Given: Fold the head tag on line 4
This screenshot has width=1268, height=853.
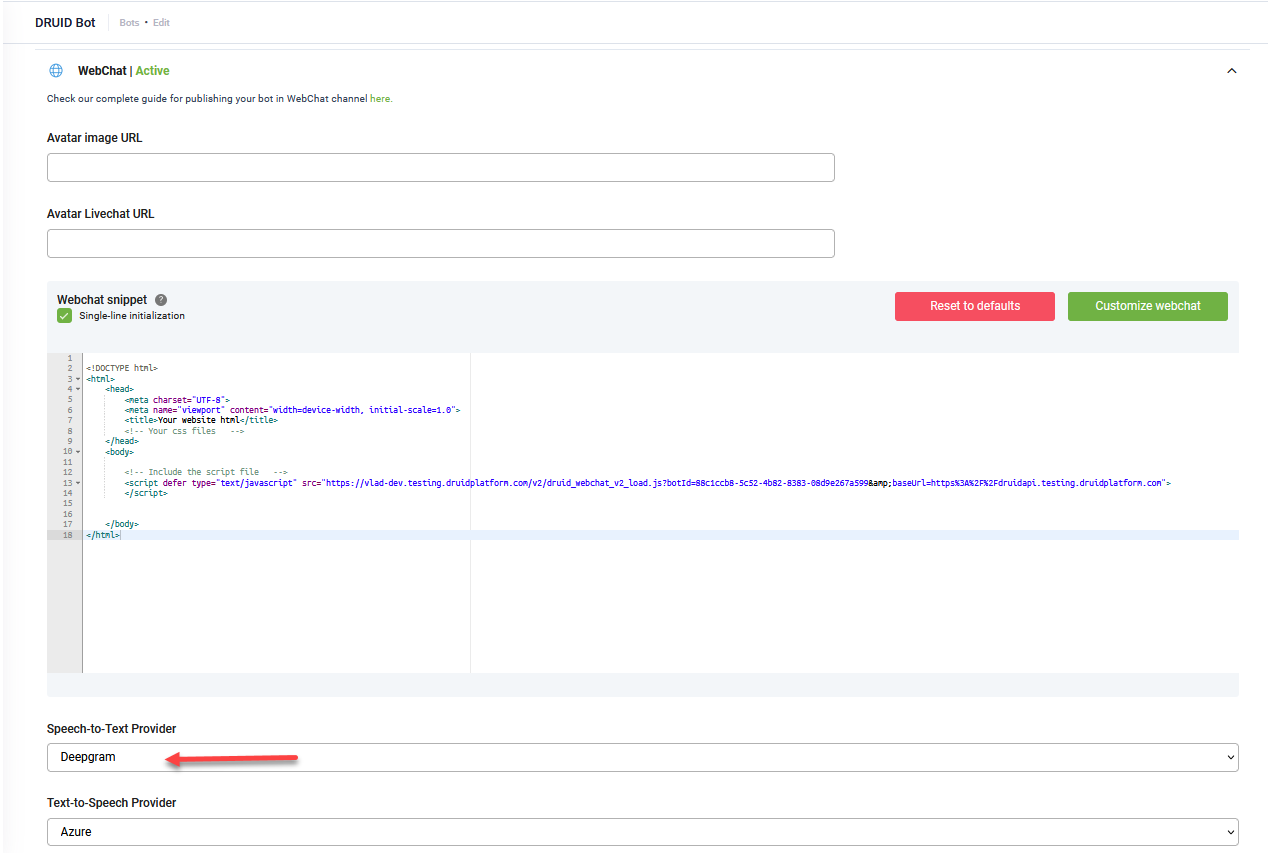Looking at the screenshot, I should coord(77,389).
